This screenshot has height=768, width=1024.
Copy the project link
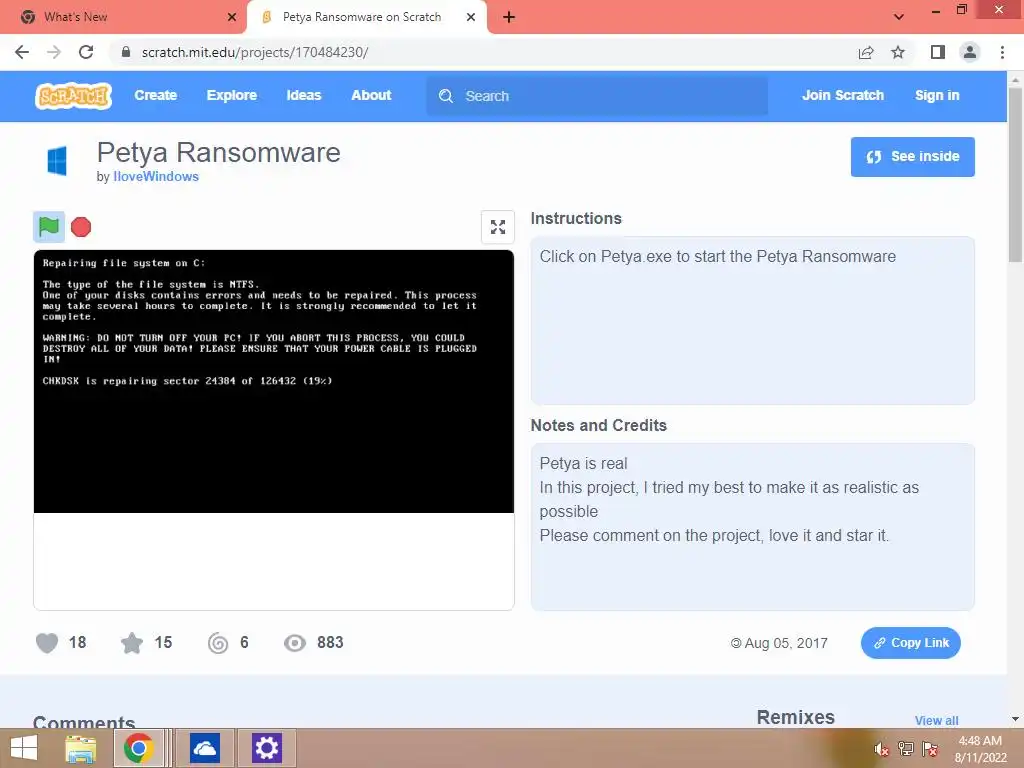click(910, 643)
